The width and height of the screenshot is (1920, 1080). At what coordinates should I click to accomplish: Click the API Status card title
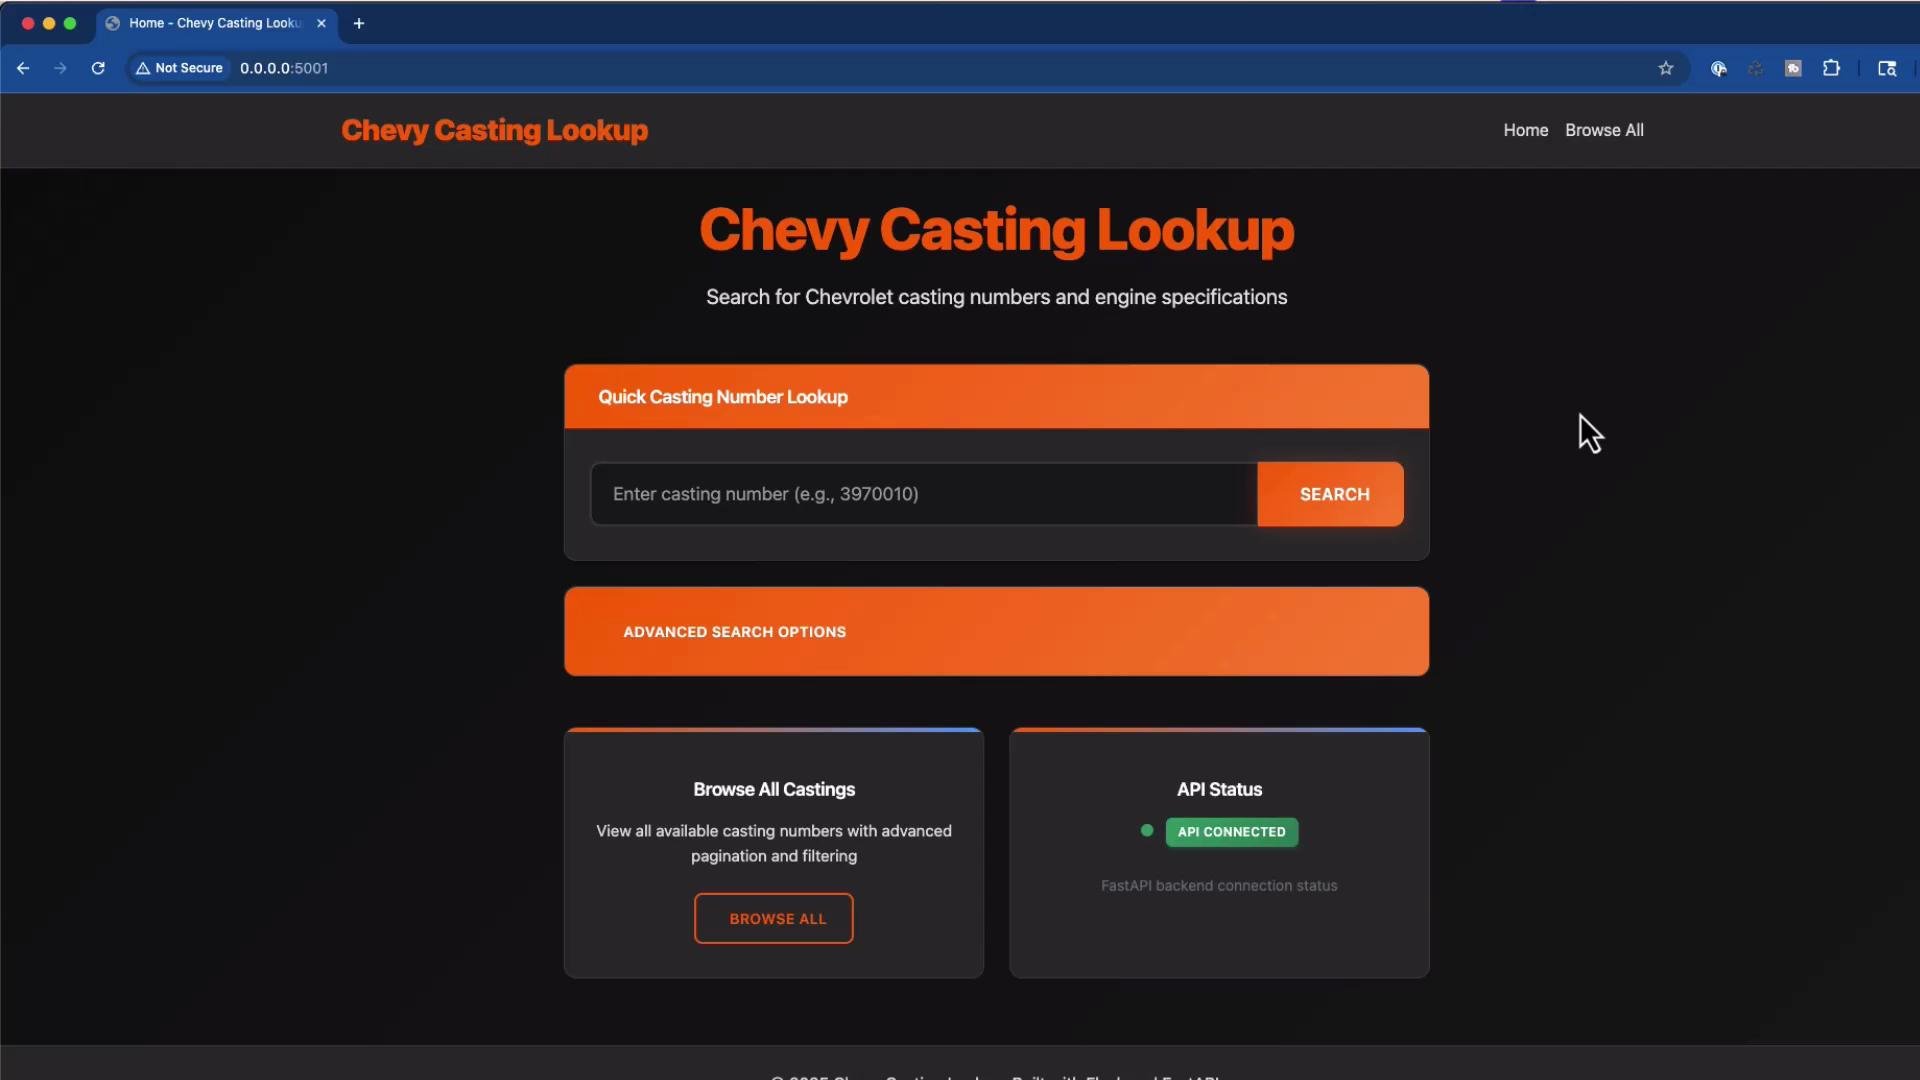point(1219,789)
